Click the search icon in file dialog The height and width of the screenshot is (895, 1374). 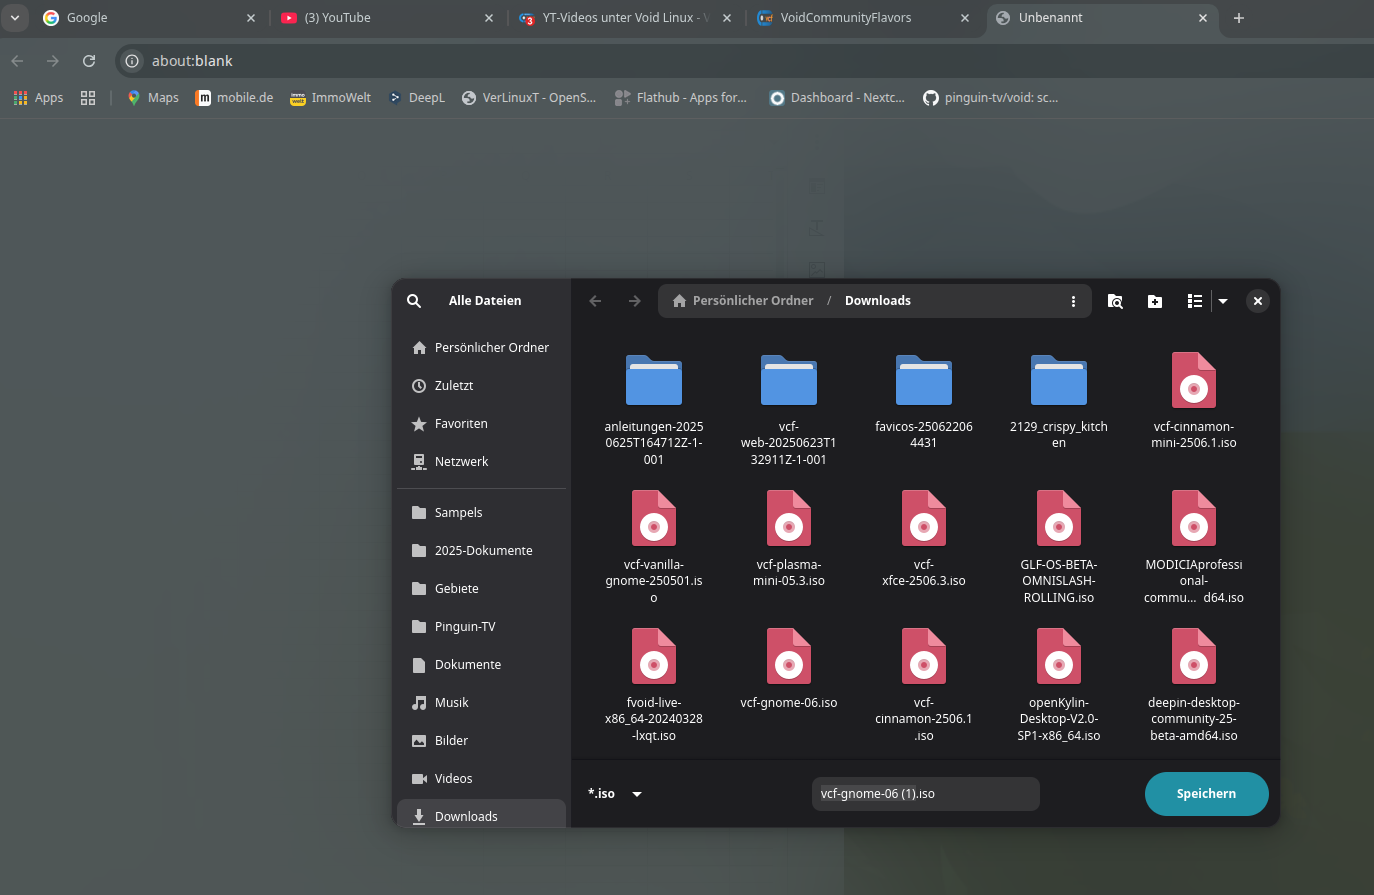tap(414, 301)
